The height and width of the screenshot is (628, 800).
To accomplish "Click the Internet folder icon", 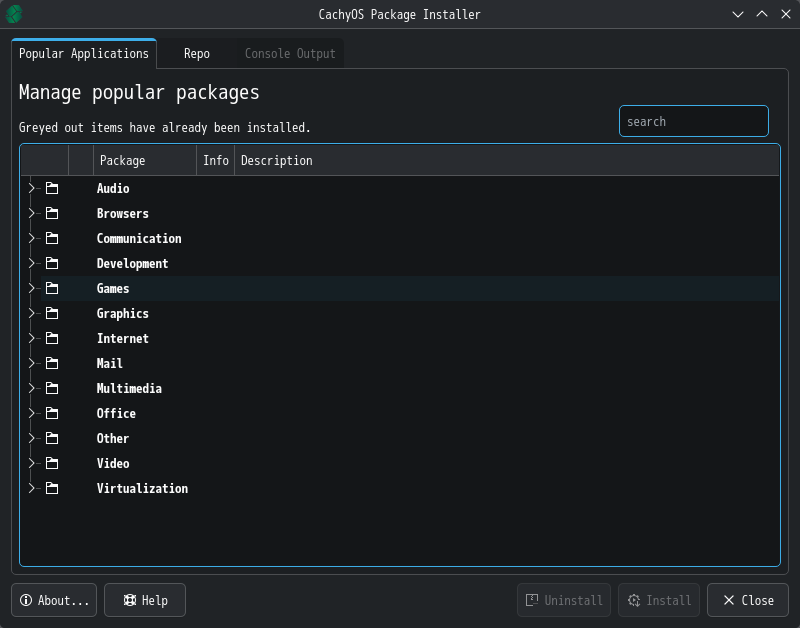I will click(52, 338).
